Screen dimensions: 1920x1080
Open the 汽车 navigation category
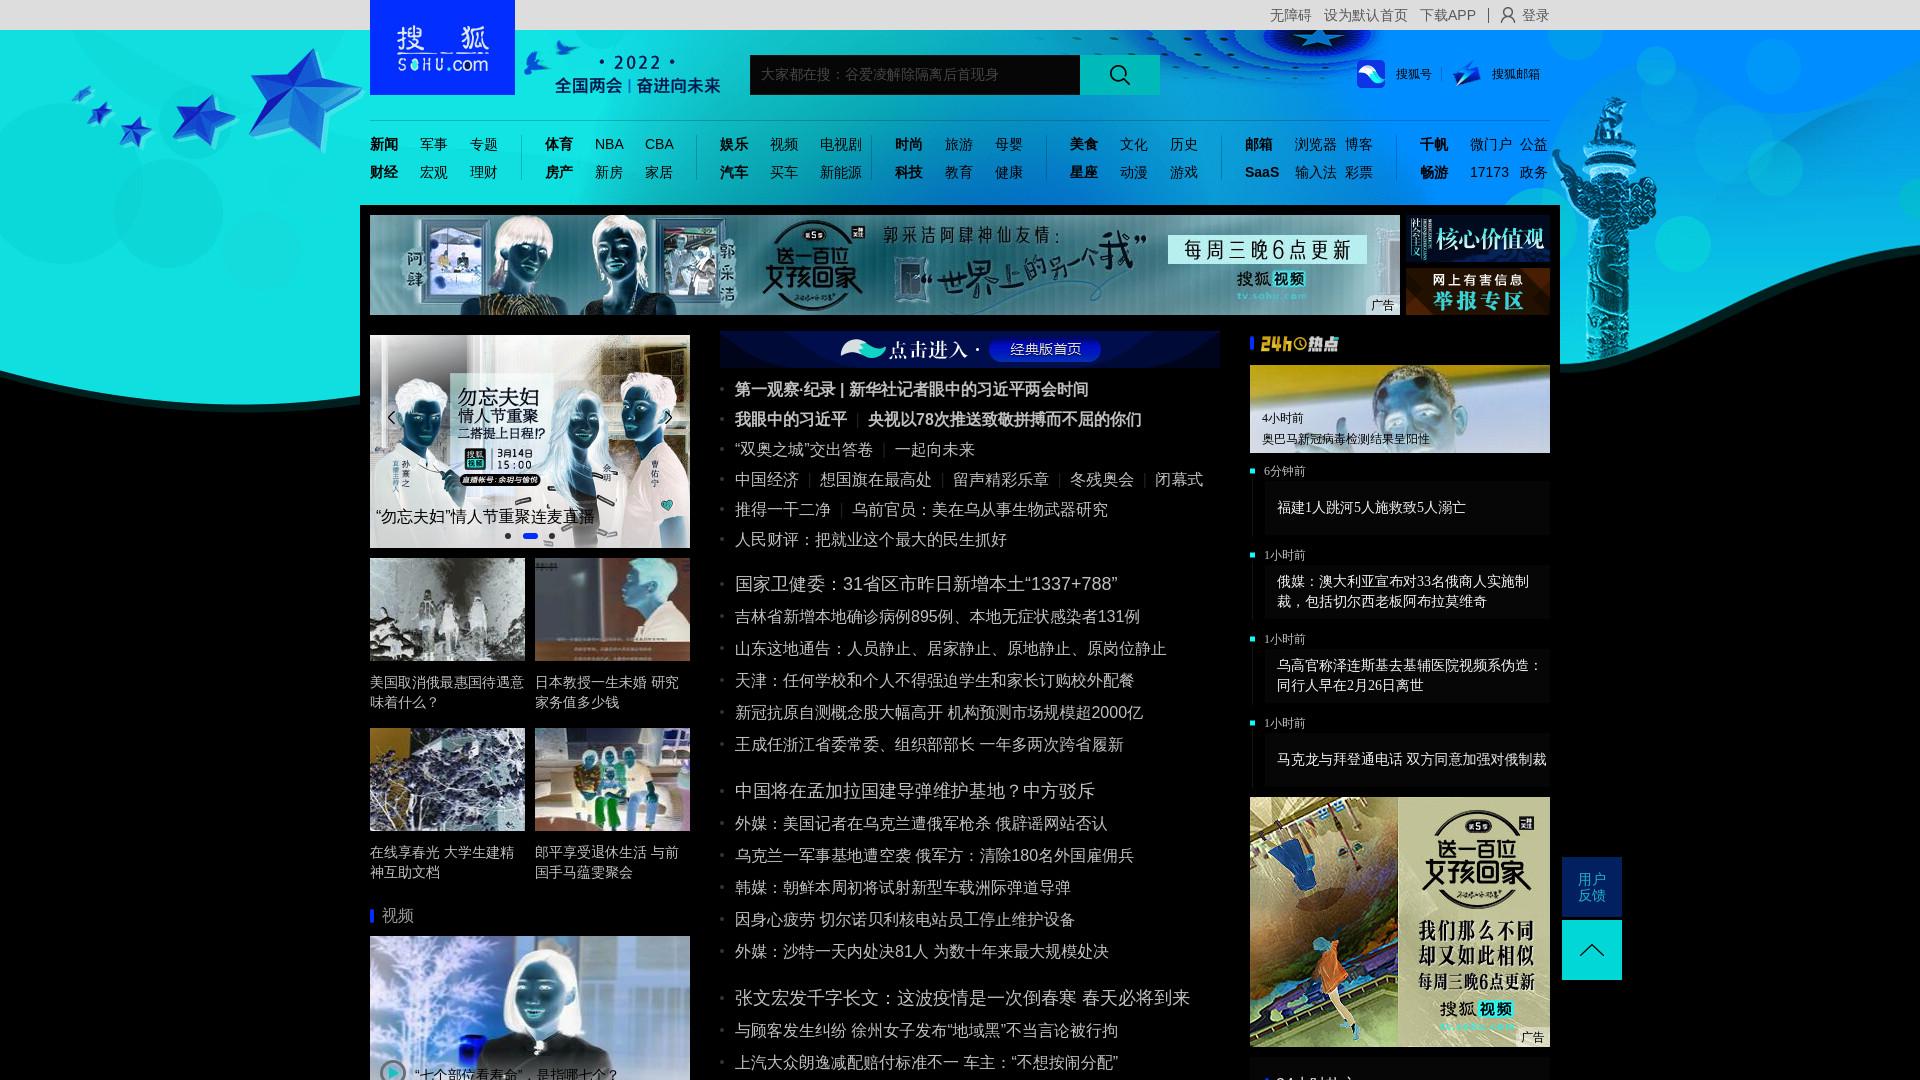[x=734, y=172]
